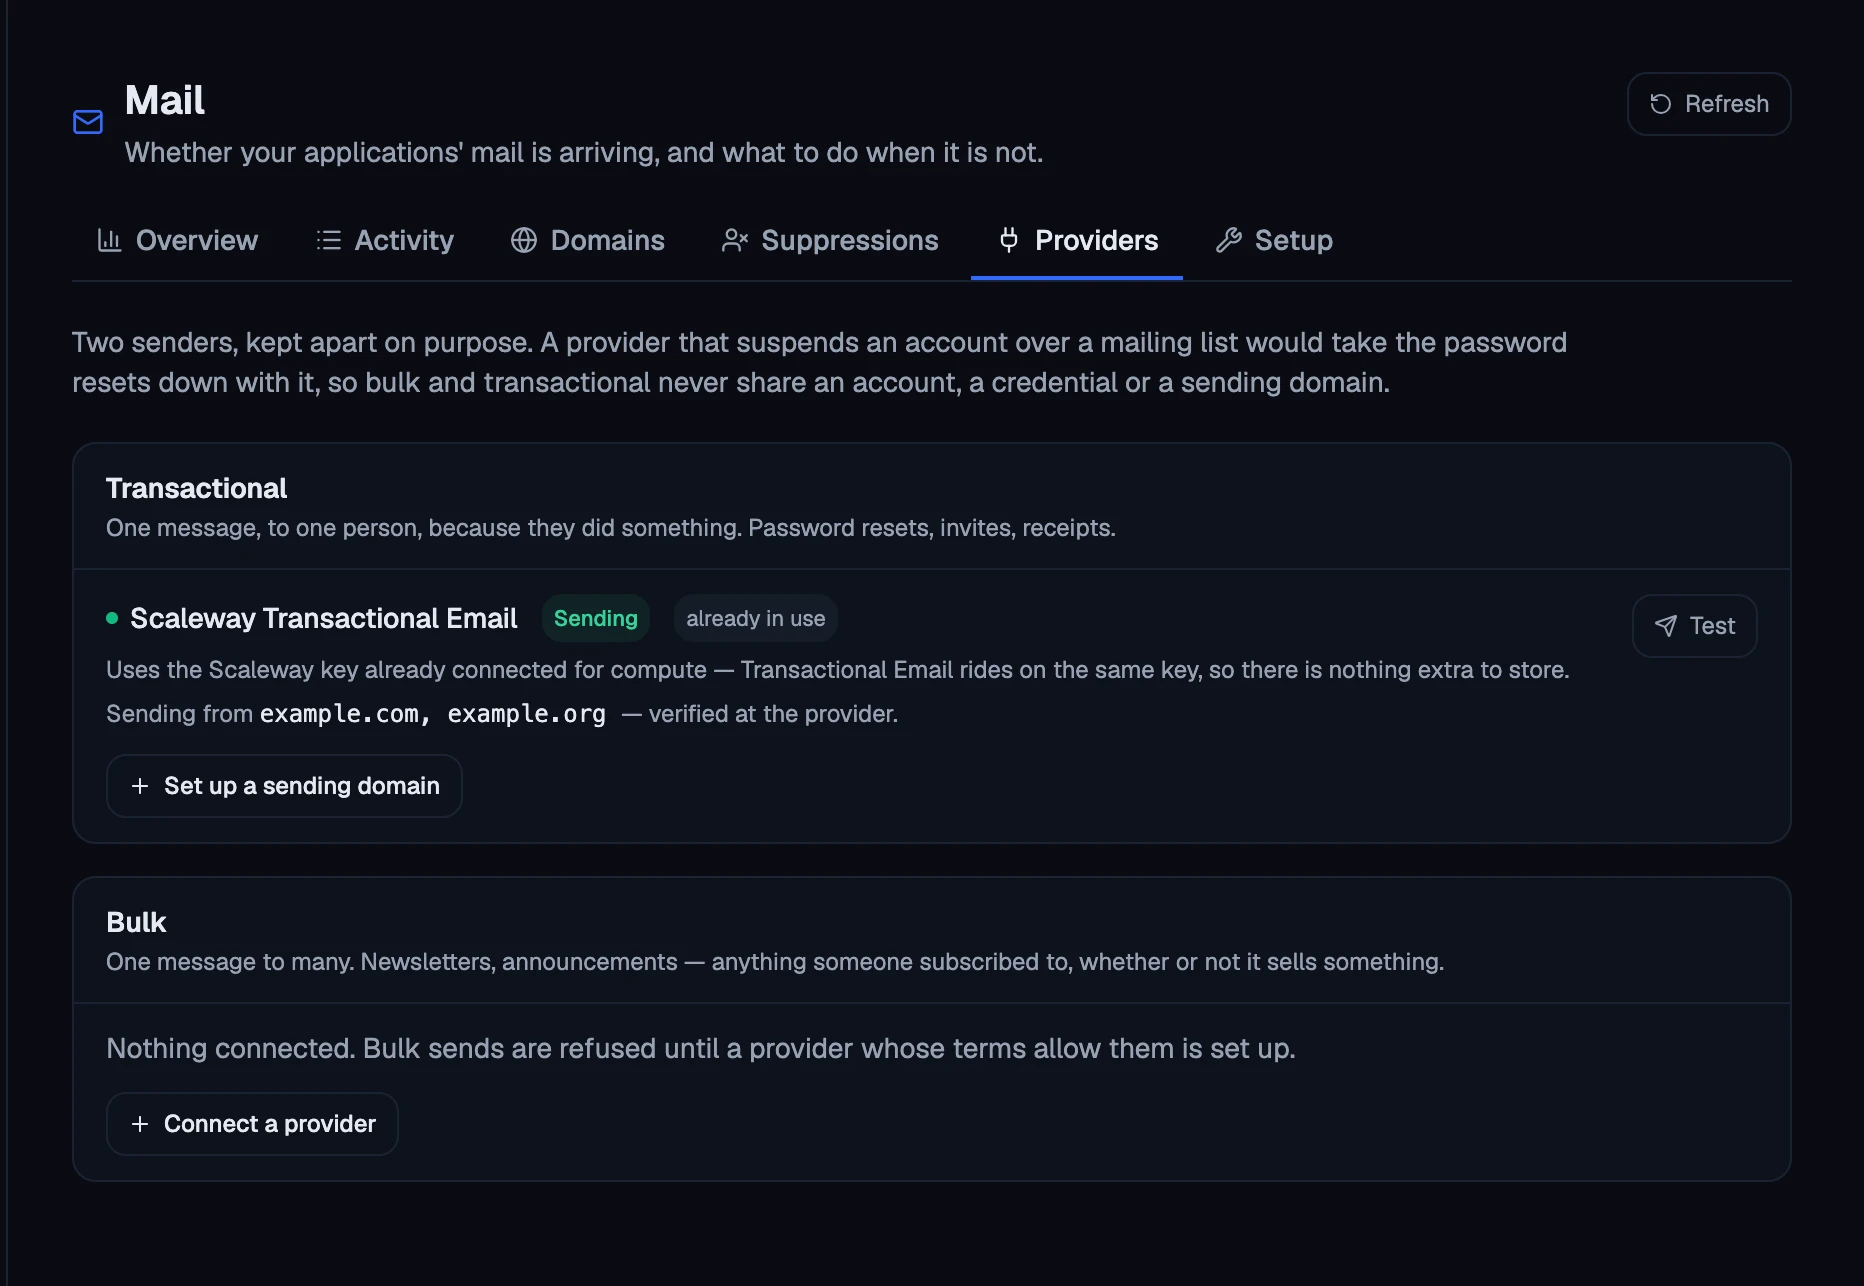
Task: Click the 'verified at the provider' text
Action: [773, 714]
